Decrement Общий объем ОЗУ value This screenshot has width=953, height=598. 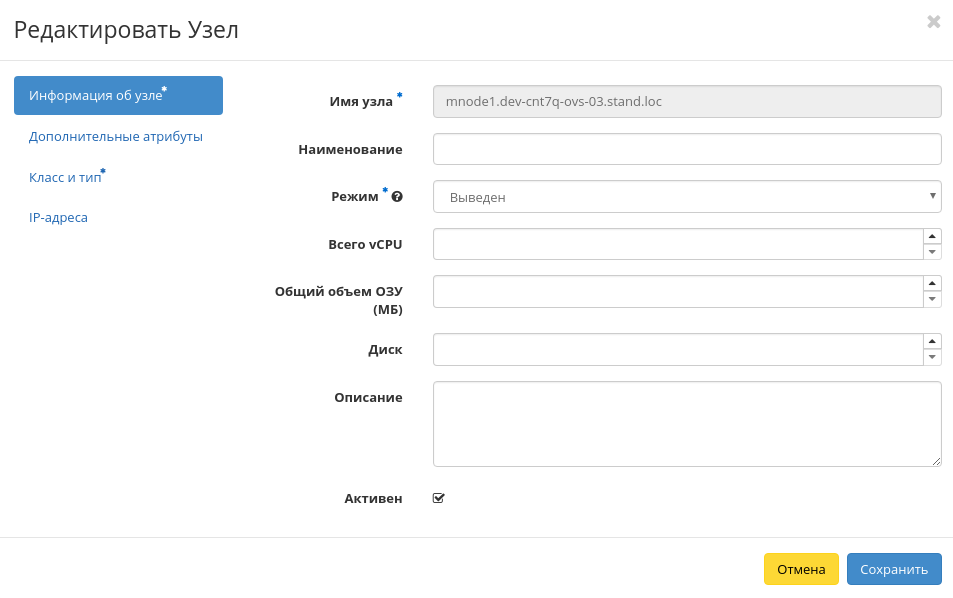pos(932,299)
